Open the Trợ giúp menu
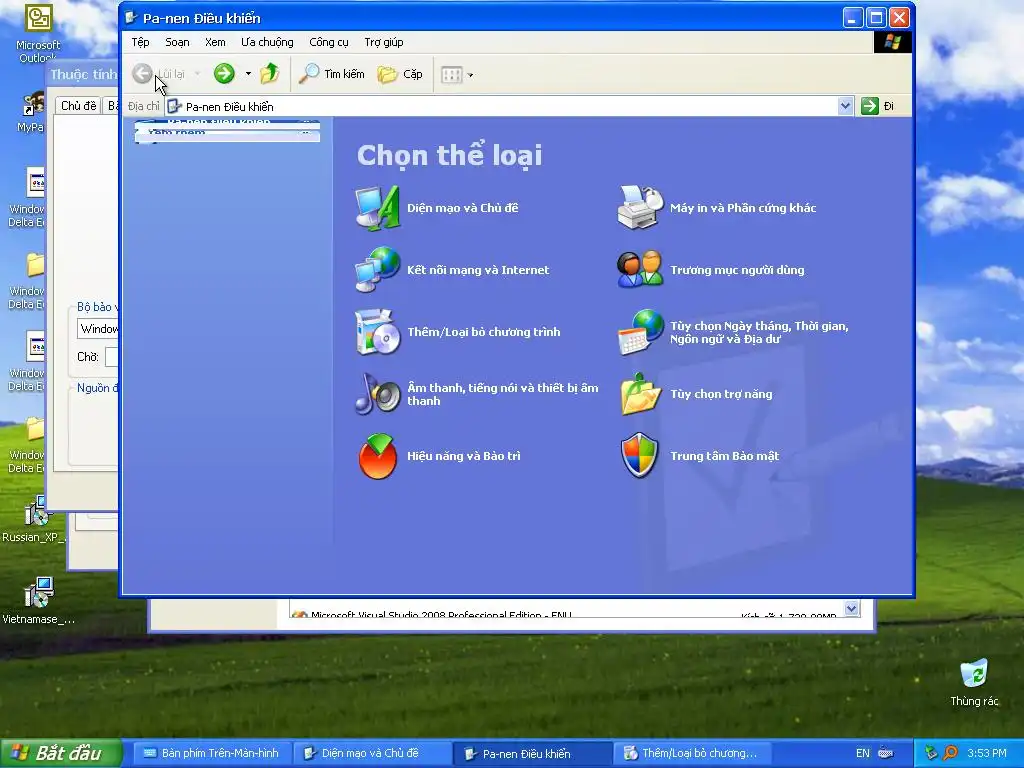This screenshot has width=1024, height=768. (384, 42)
